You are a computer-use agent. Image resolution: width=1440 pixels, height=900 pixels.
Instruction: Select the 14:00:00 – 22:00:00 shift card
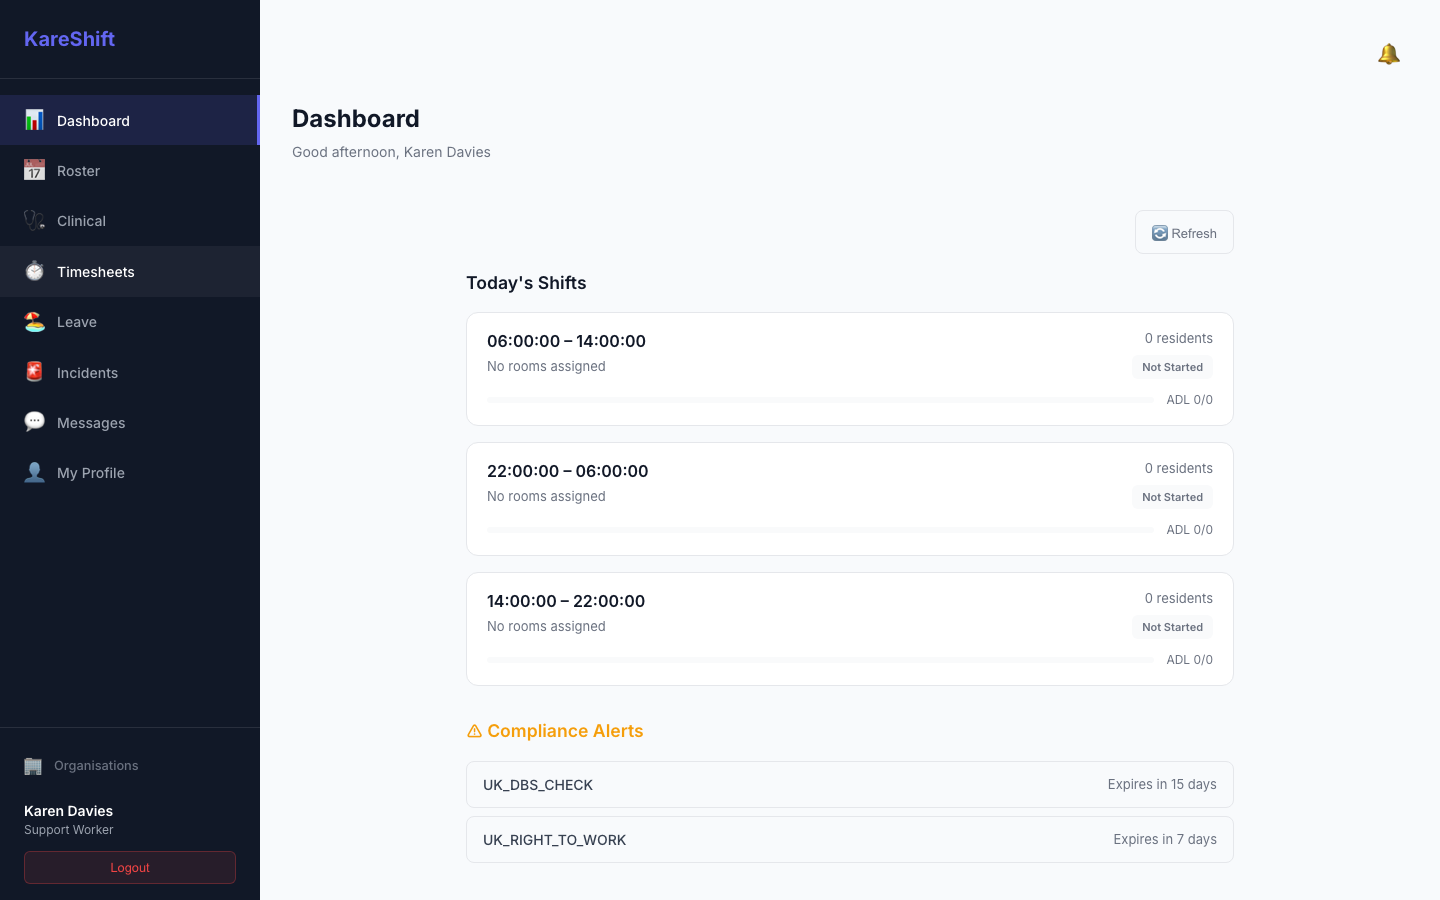[x=850, y=629]
